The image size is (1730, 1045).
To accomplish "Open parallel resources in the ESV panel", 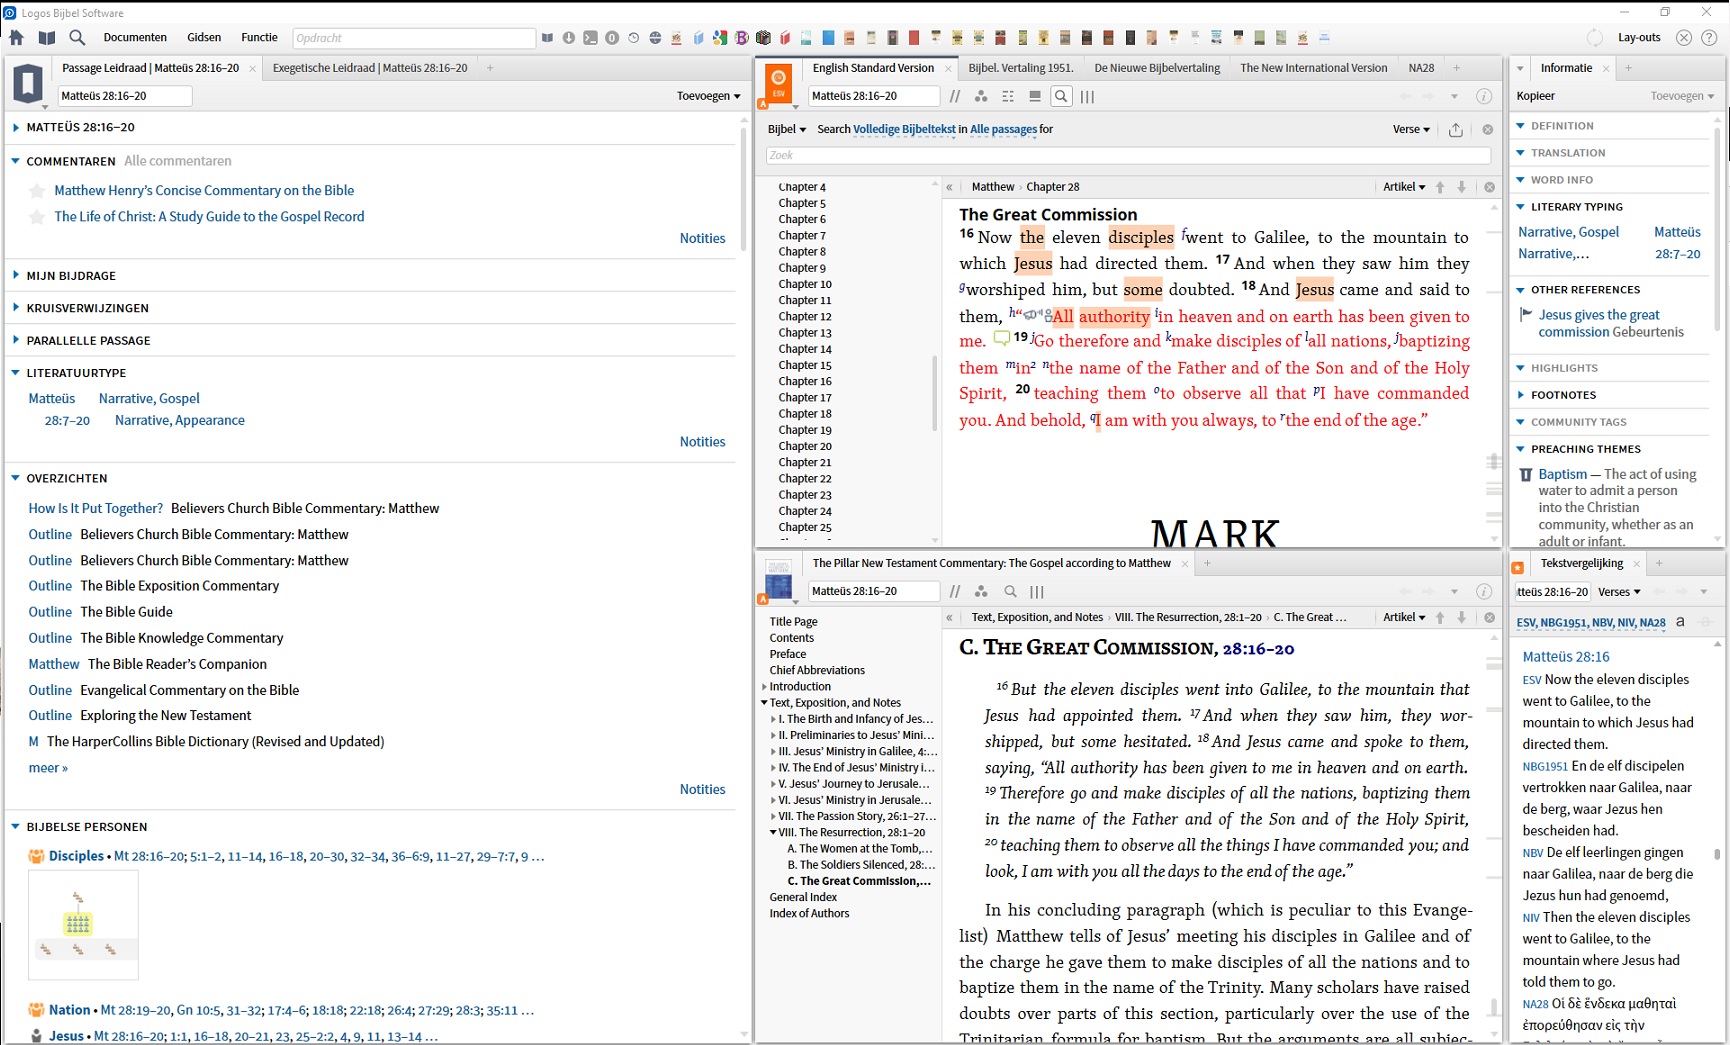I will tap(955, 96).
